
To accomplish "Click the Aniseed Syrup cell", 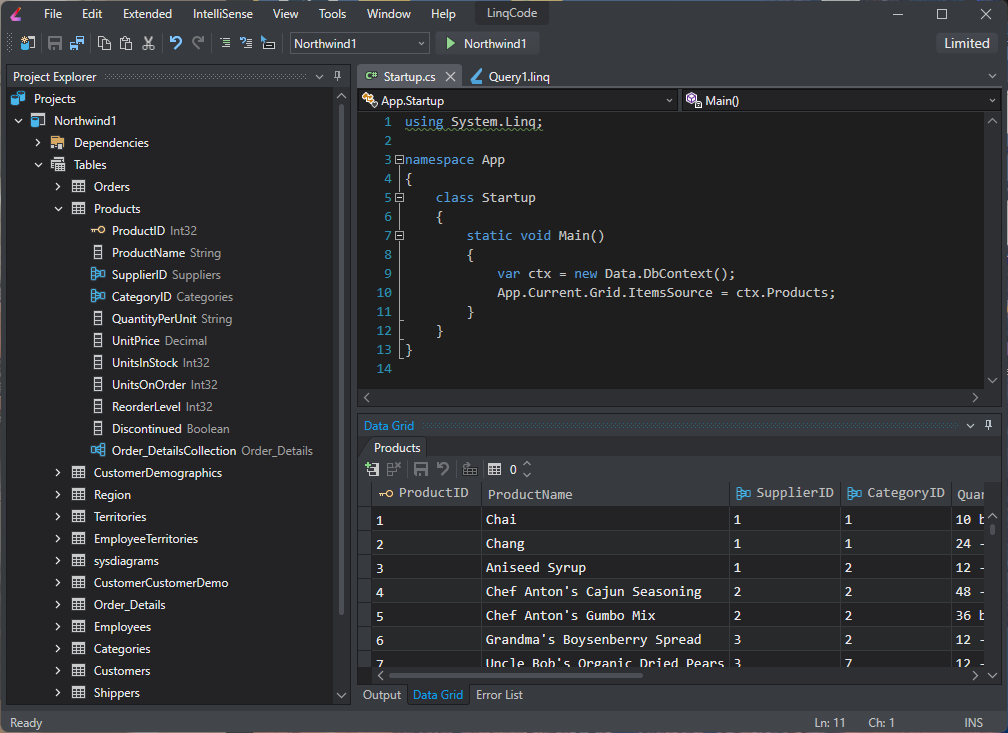I will tap(606, 568).
